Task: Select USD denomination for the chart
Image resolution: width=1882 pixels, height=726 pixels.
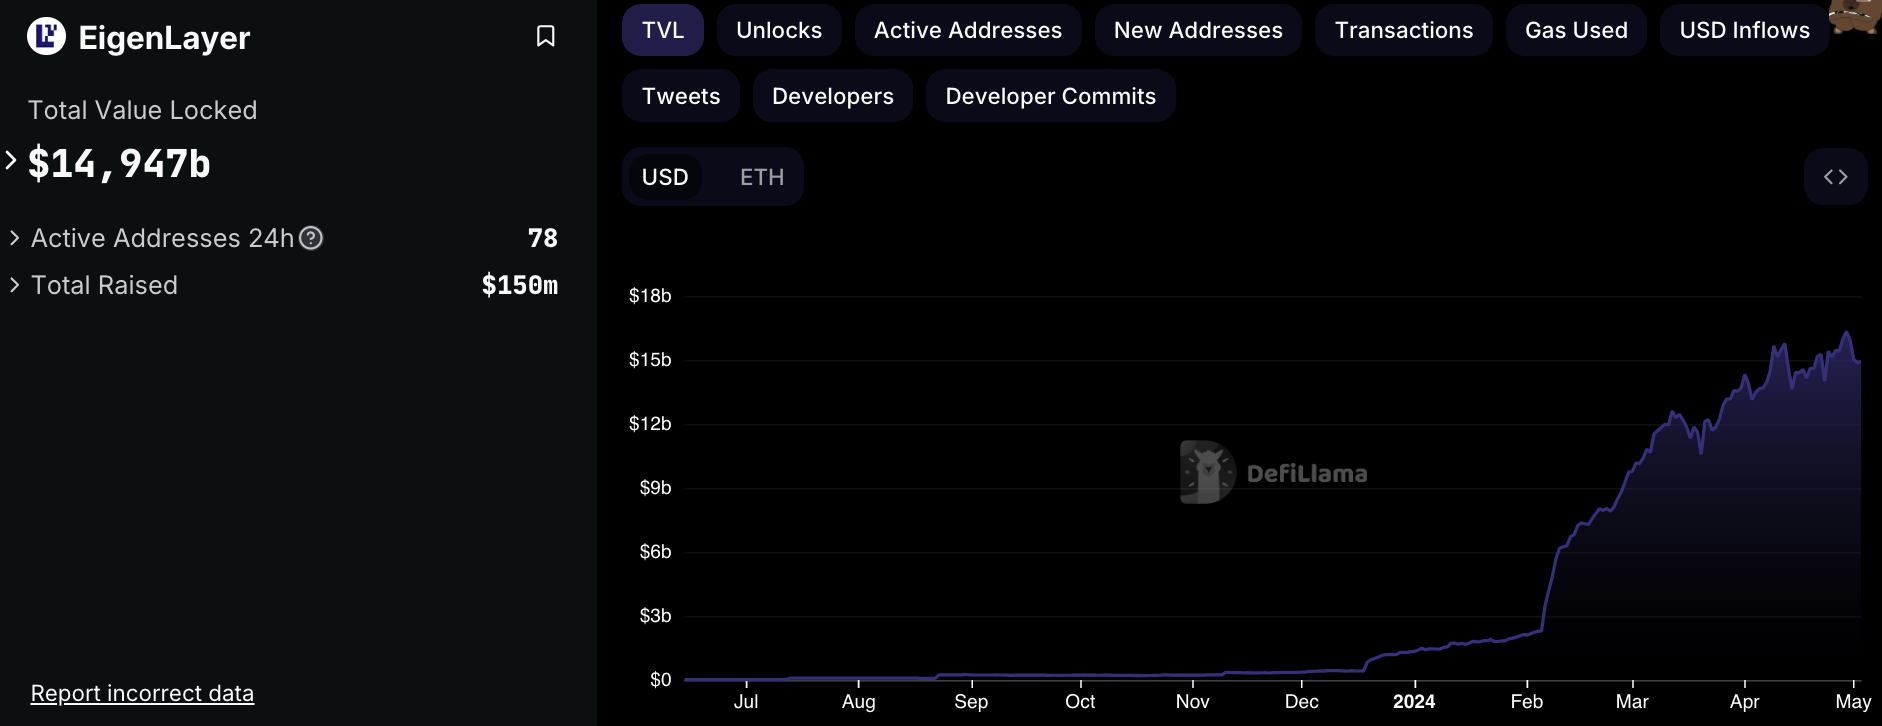Action: click(665, 177)
